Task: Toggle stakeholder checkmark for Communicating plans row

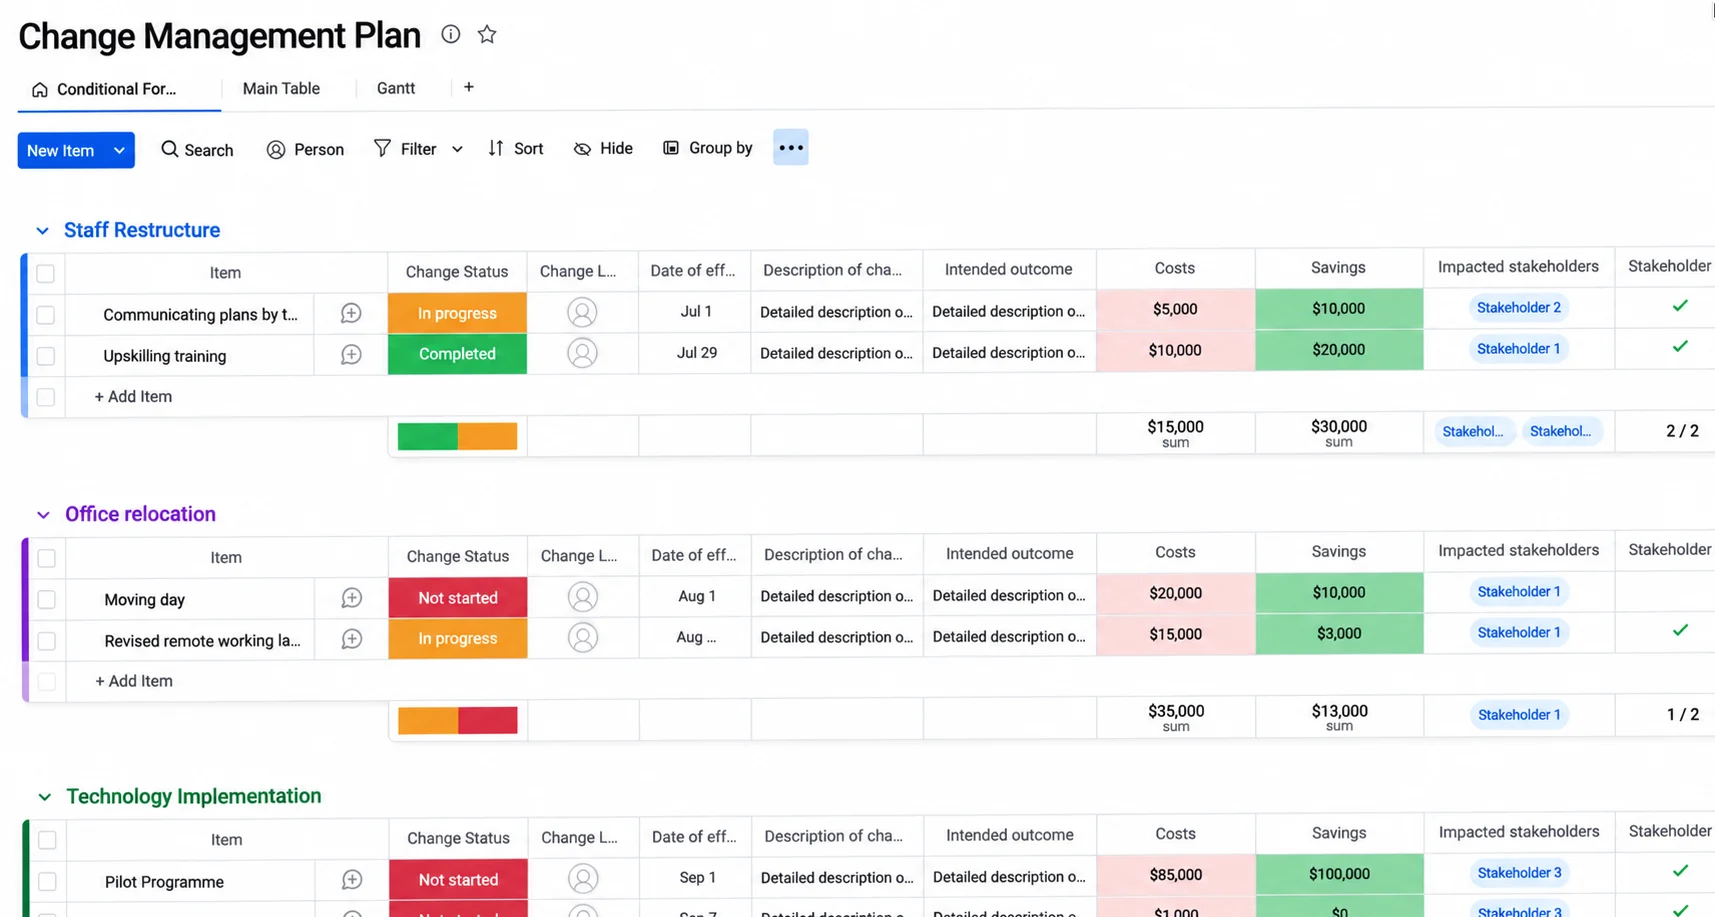Action: click(x=1680, y=306)
